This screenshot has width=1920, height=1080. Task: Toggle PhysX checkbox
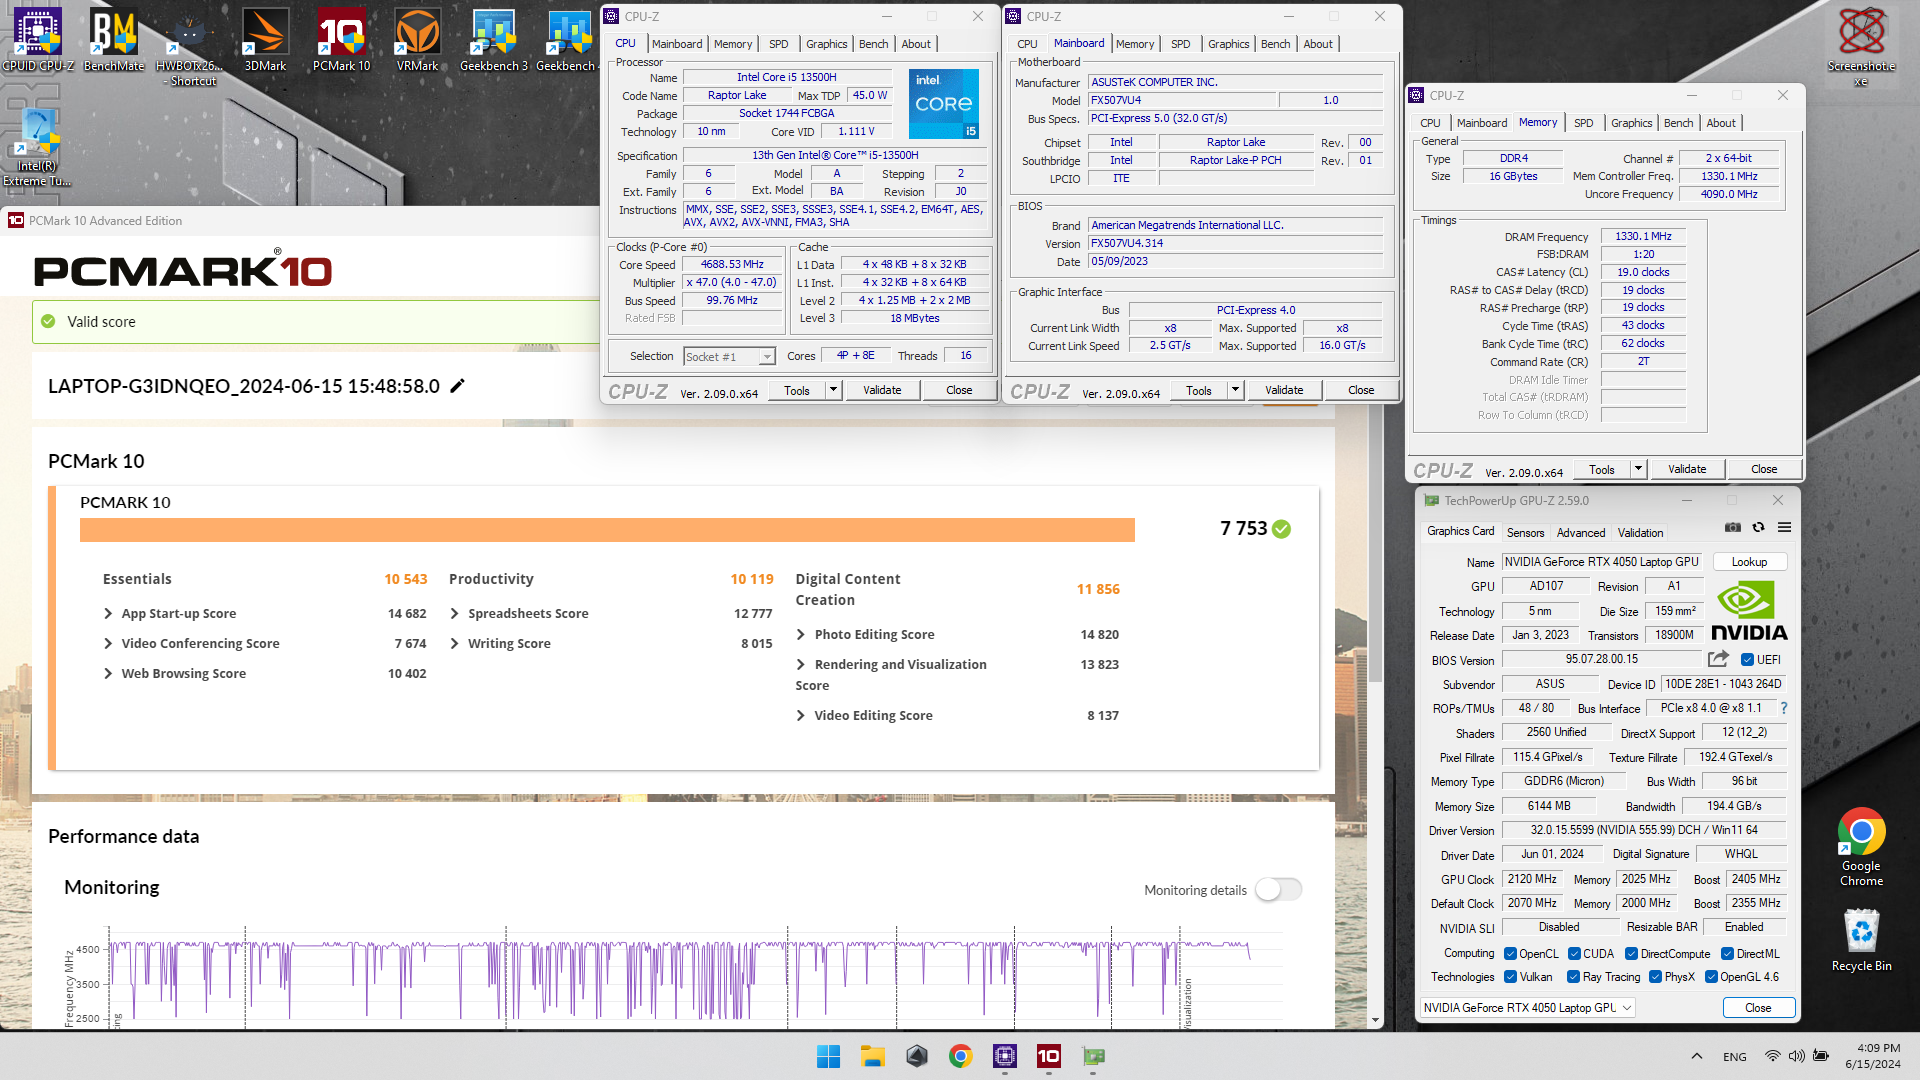pyautogui.click(x=1655, y=977)
